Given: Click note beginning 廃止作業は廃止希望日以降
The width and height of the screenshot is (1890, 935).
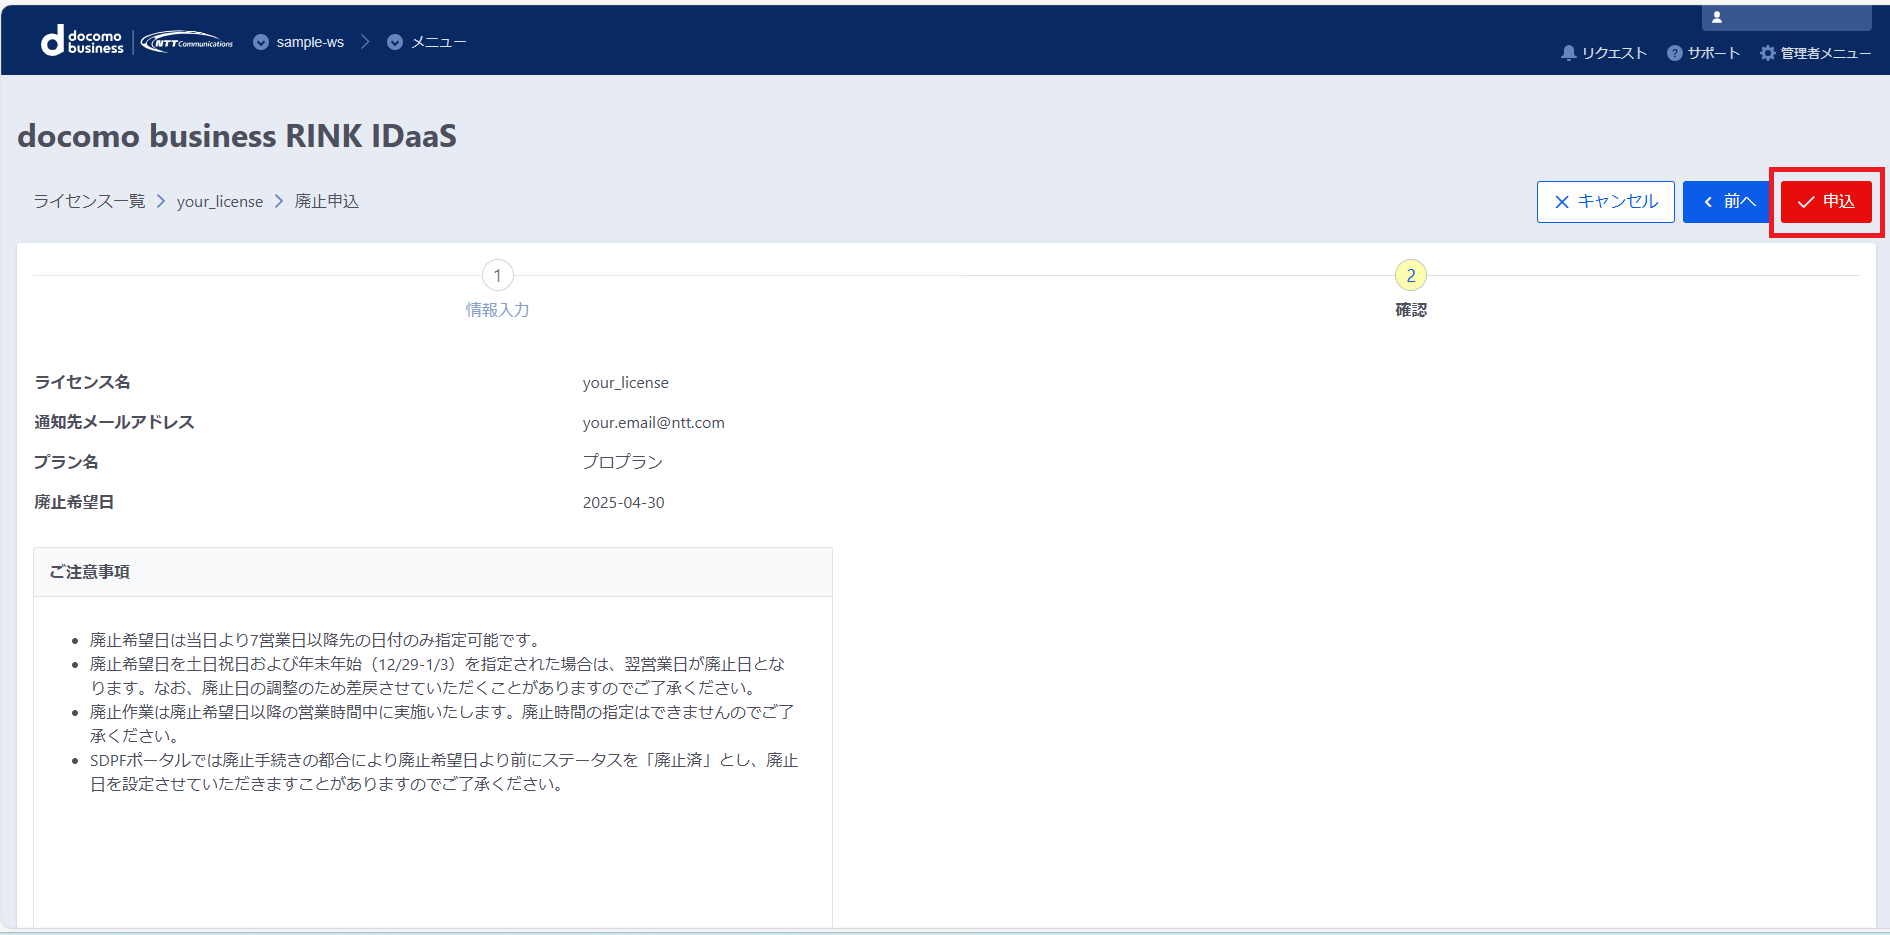Looking at the screenshot, I should tap(442, 724).
